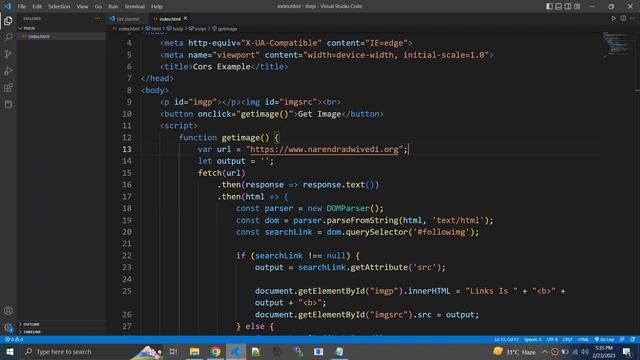The image size is (640, 360).
Task: Open Google Chrome from the taskbar
Action: (215, 351)
